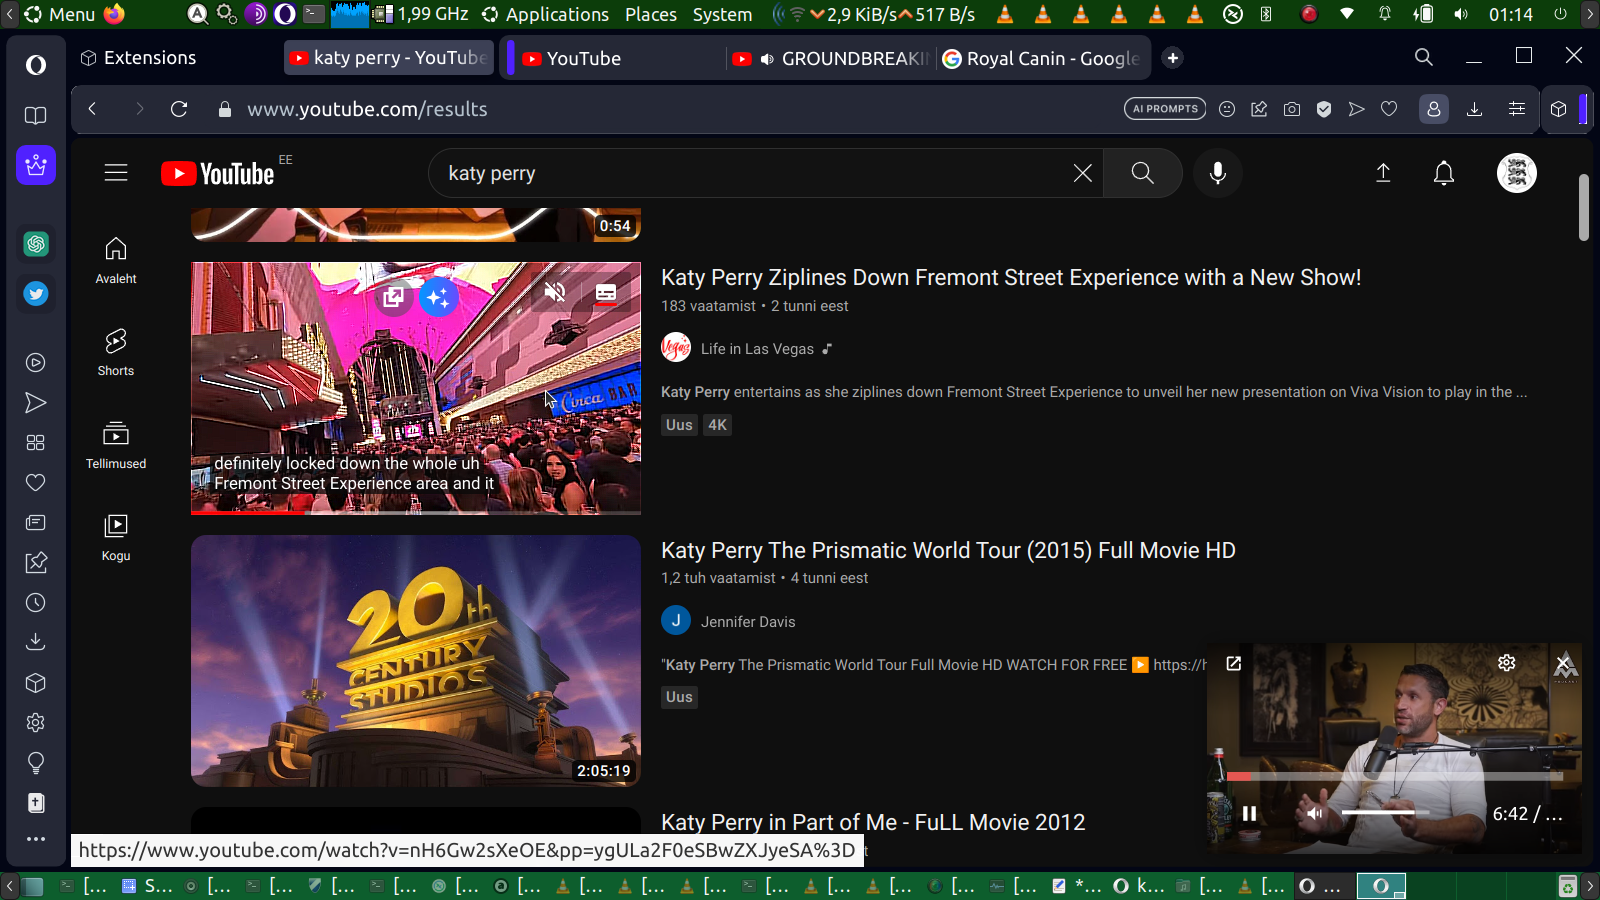Seek on the mini player progress bar

(x=1394, y=776)
